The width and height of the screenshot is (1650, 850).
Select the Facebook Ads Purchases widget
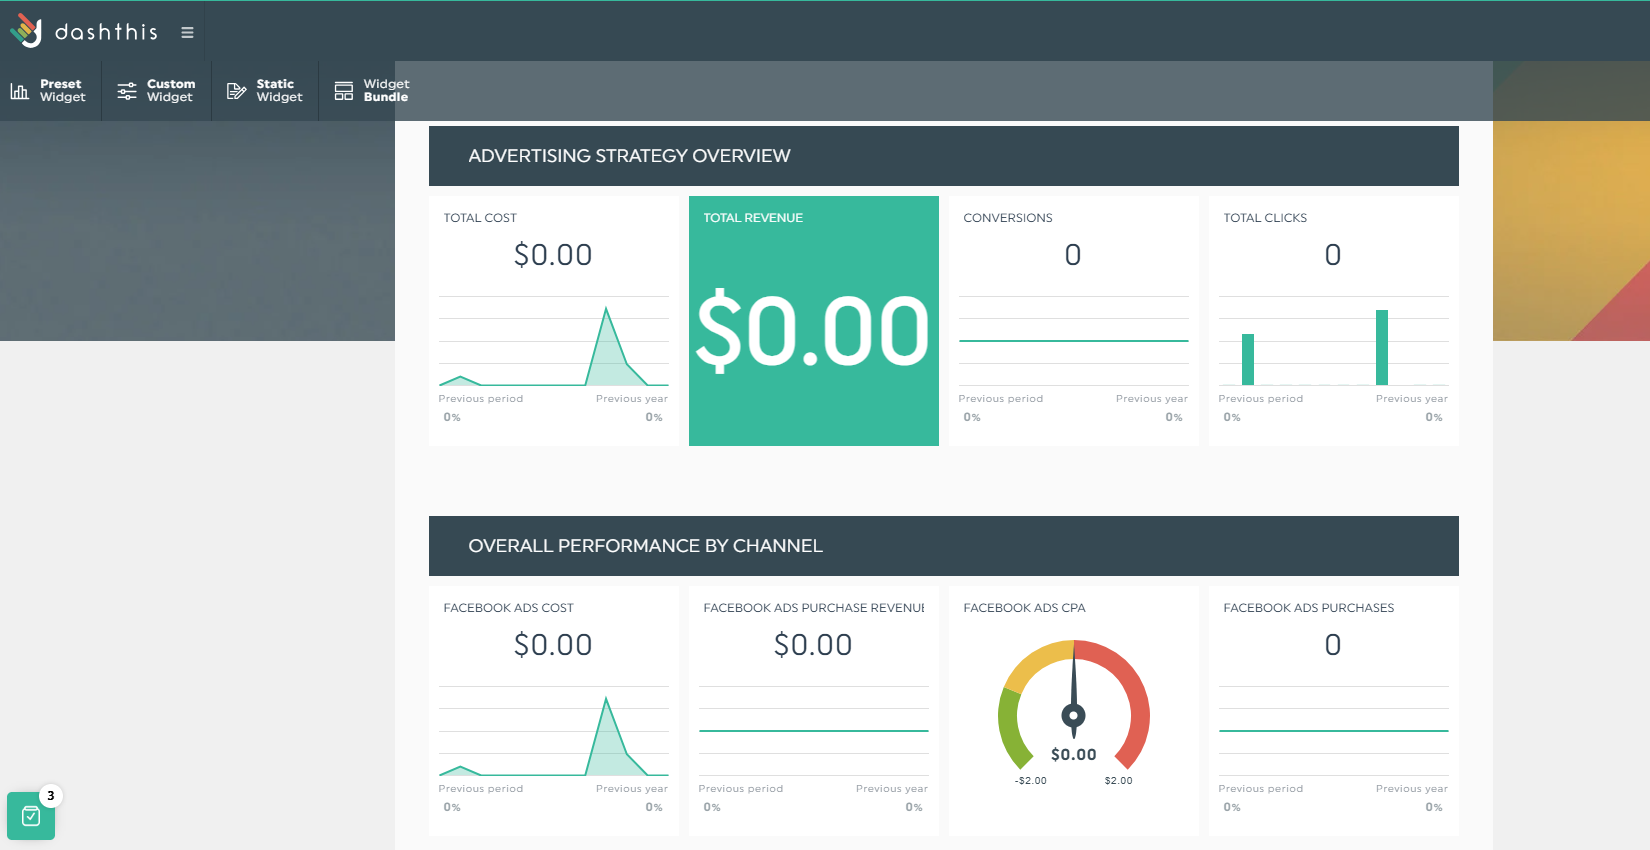pyautogui.click(x=1334, y=711)
